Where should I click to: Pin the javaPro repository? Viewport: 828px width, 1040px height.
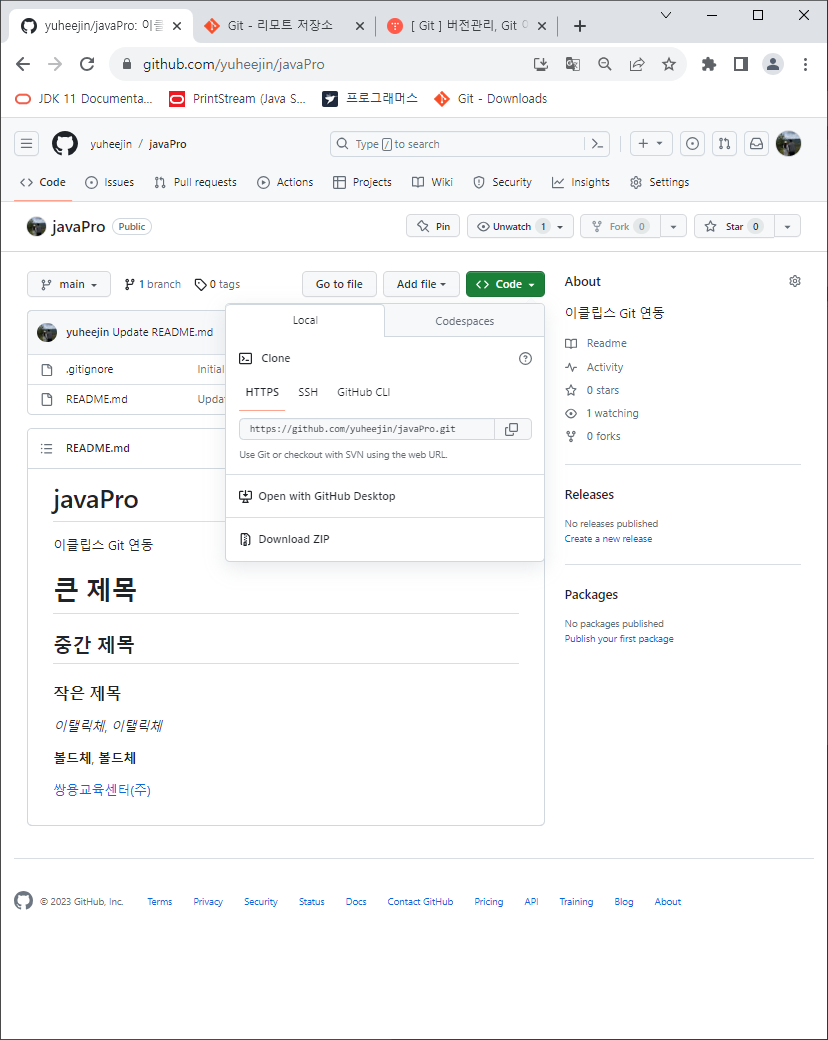tap(433, 226)
